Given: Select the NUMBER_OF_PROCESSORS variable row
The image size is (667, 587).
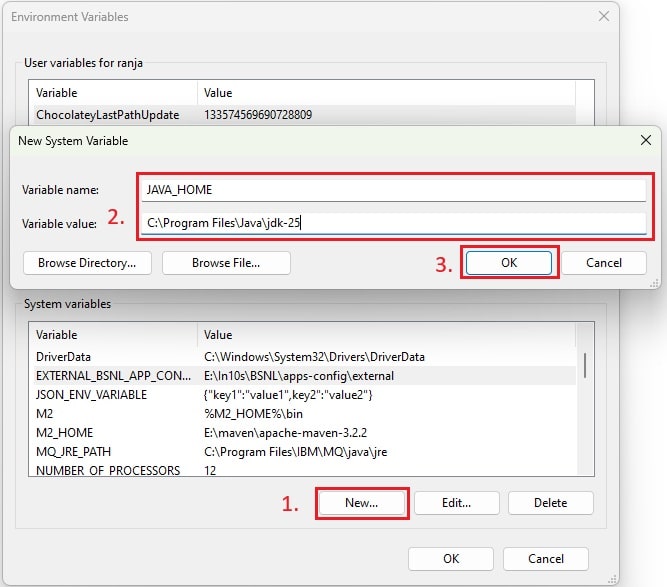Looking at the screenshot, I should tap(305, 470).
